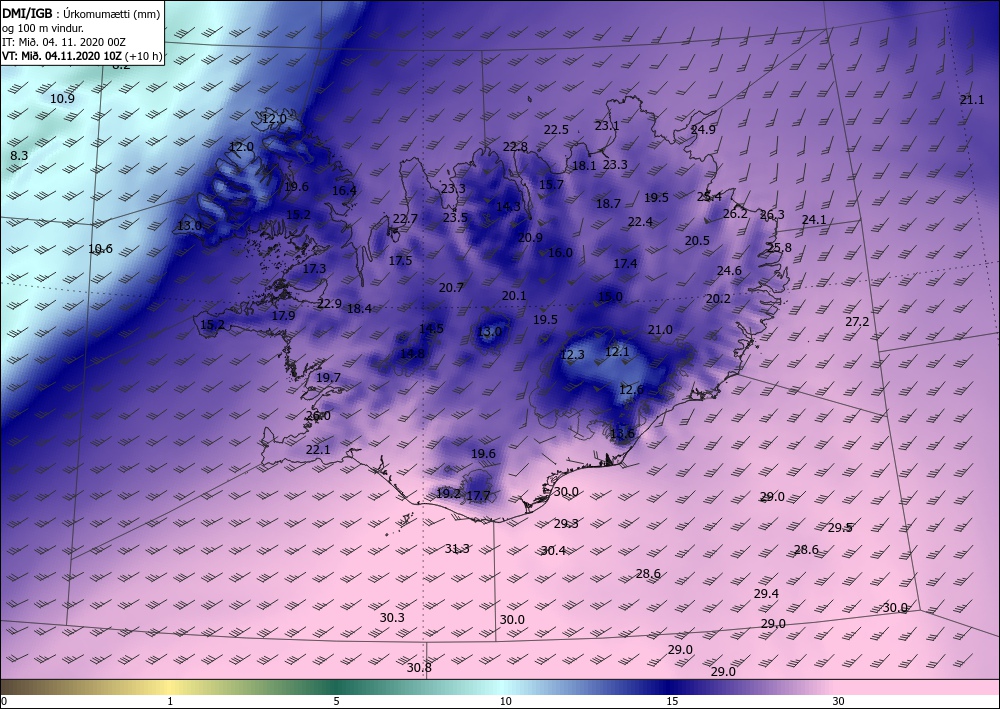1000x709 pixels.
Task: Select the 17.5 value label
Action: 400,261
